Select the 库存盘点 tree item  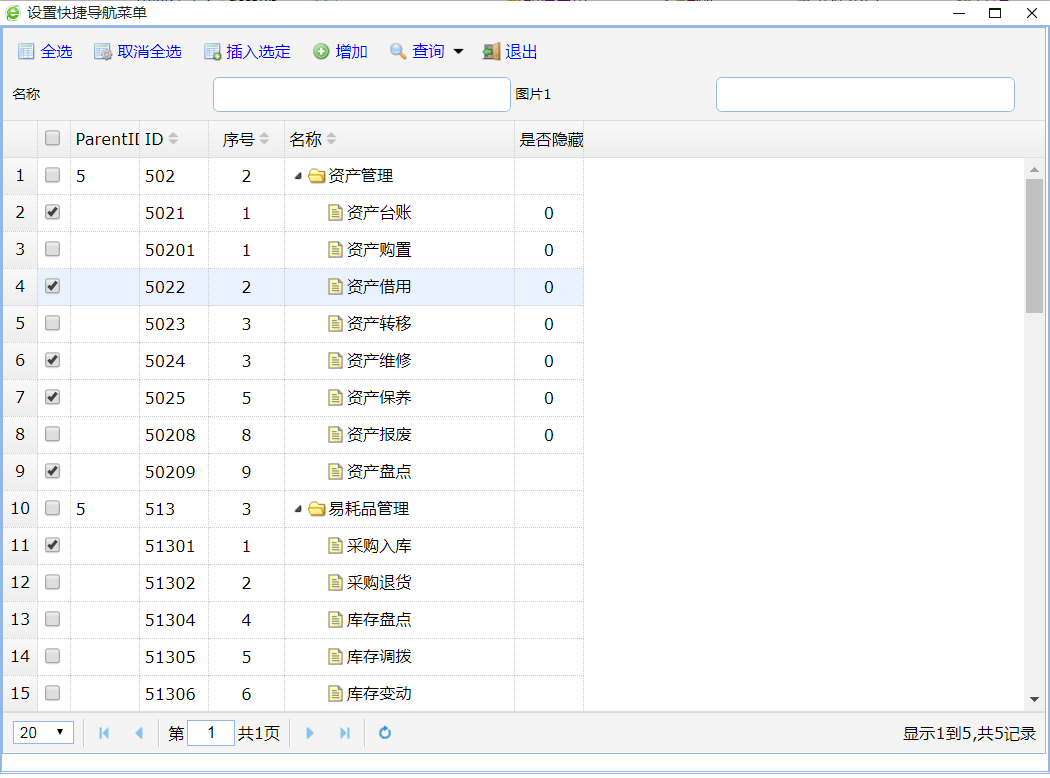point(378,620)
